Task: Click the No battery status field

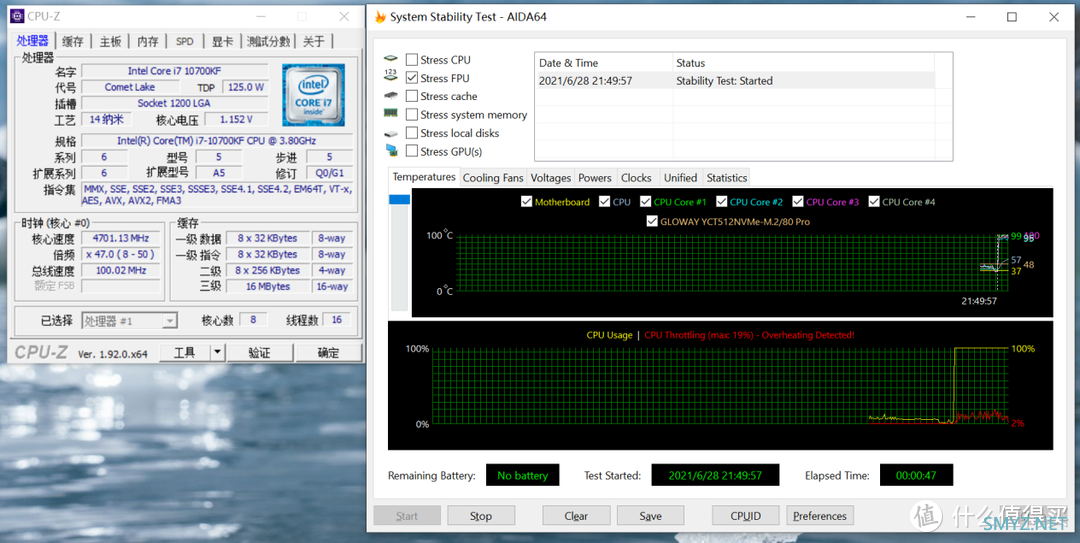Action: (x=522, y=475)
